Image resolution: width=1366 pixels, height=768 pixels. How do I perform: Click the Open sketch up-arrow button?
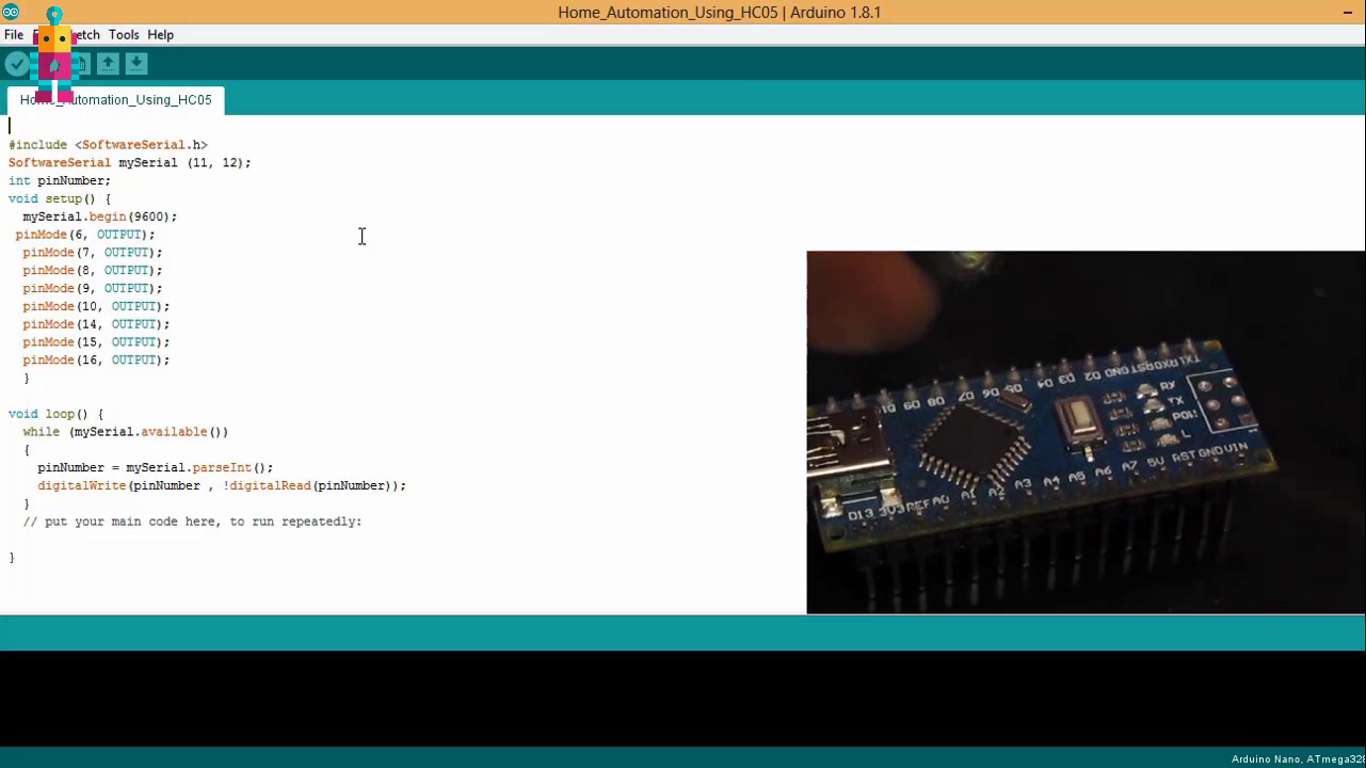pyautogui.click(x=108, y=64)
